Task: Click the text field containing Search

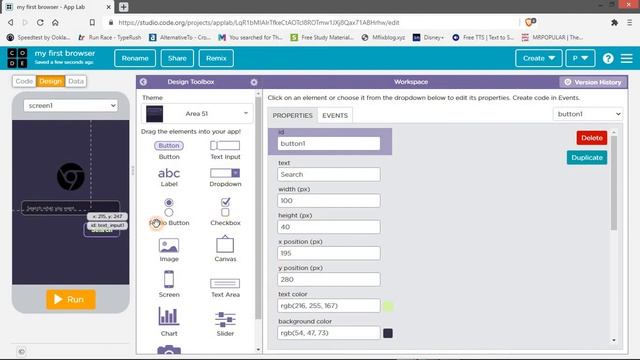Action: click(329, 174)
